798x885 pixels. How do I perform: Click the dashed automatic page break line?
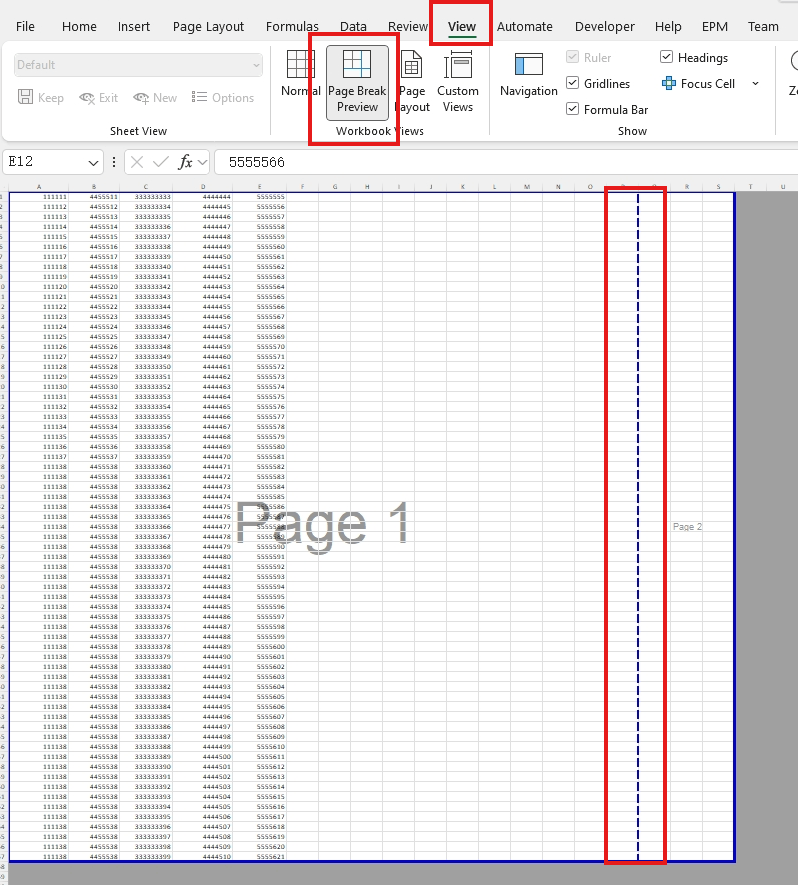point(638,525)
